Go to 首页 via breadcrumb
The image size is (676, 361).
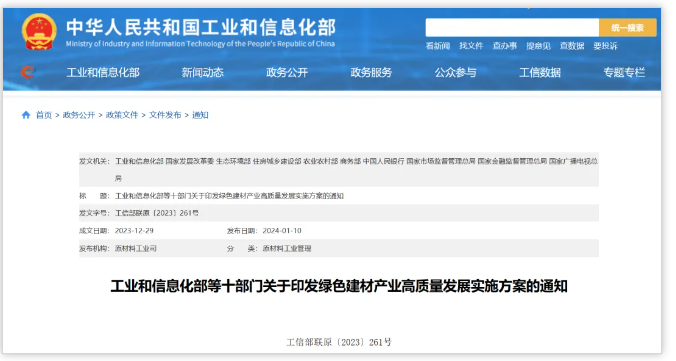[44, 115]
